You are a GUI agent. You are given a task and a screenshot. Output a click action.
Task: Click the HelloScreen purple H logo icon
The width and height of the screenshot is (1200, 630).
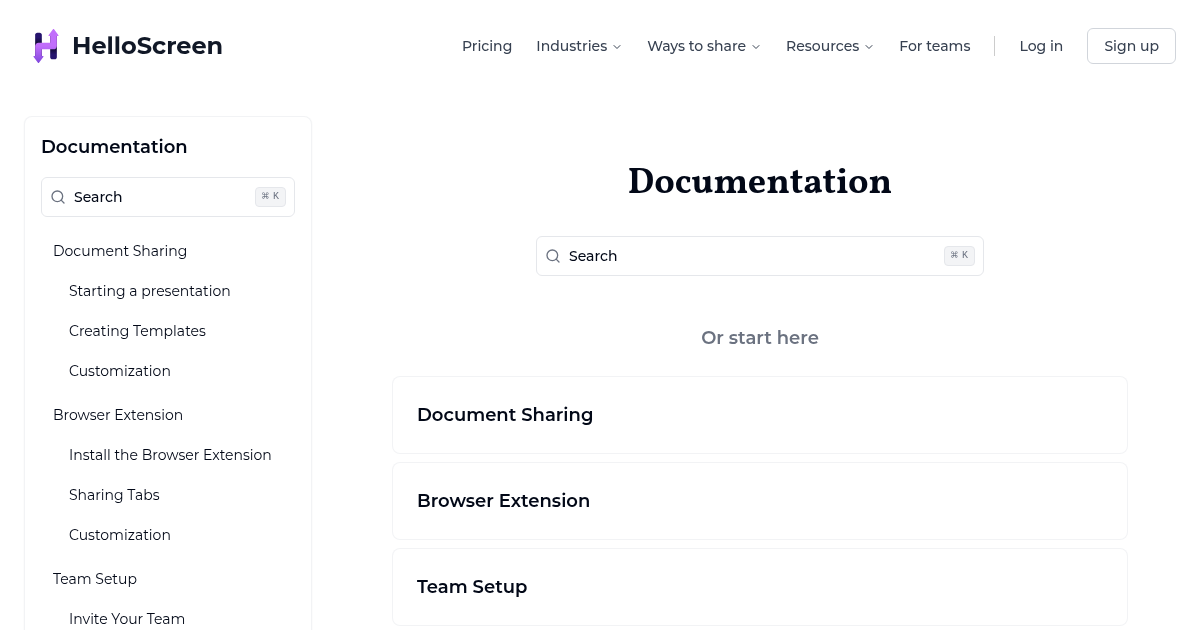click(x=46, y=46)
